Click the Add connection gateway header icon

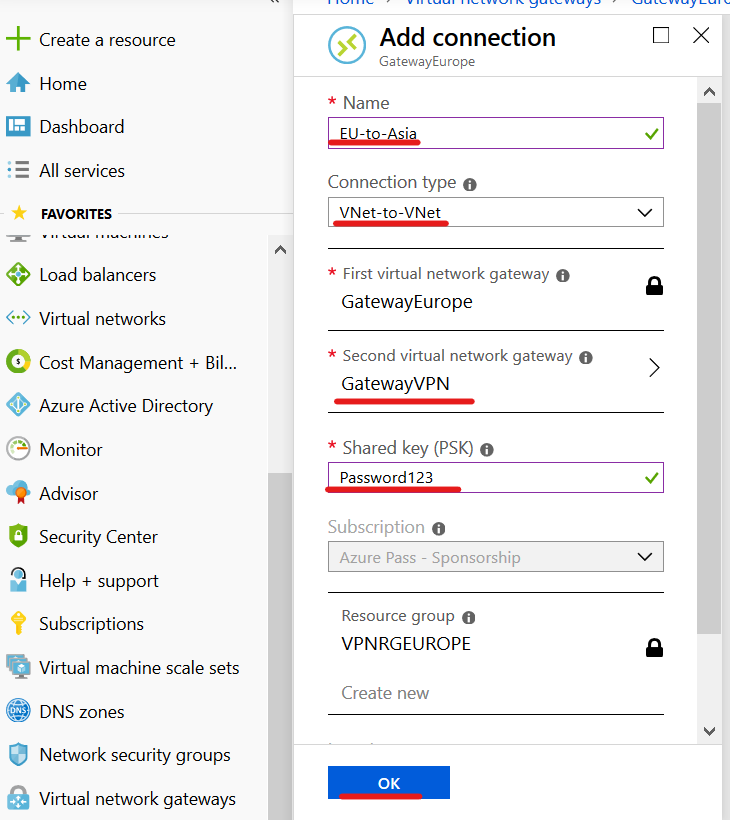pyautogui.click(x=347, y=45)
